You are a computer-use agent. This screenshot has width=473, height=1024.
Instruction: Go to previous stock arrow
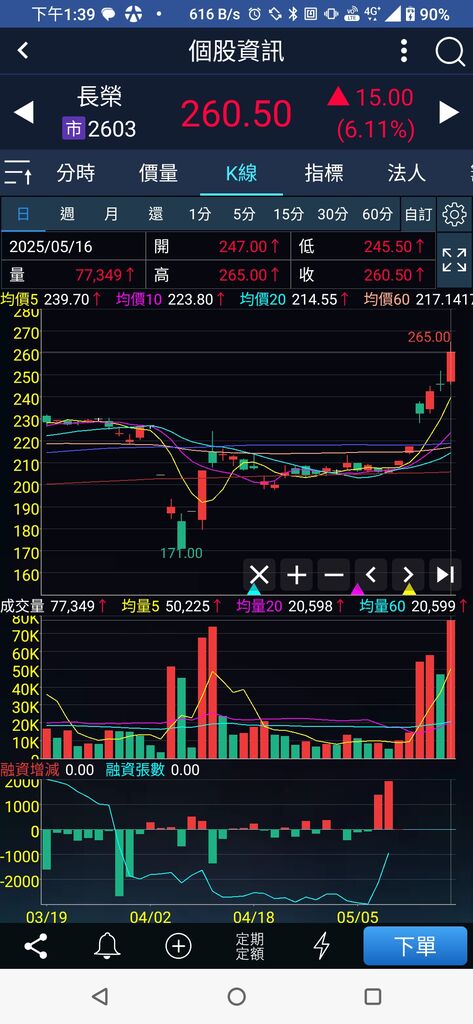tap(24, 112)
